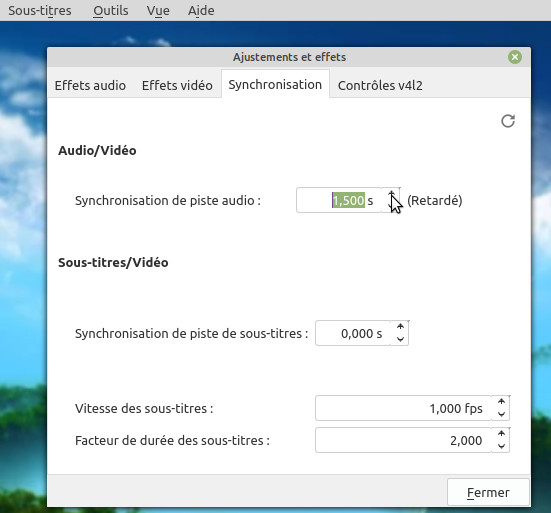This screenshot has width=551, height=513.
Task: Increase subtitle track synchronisation value
Action: pos(400,327)
